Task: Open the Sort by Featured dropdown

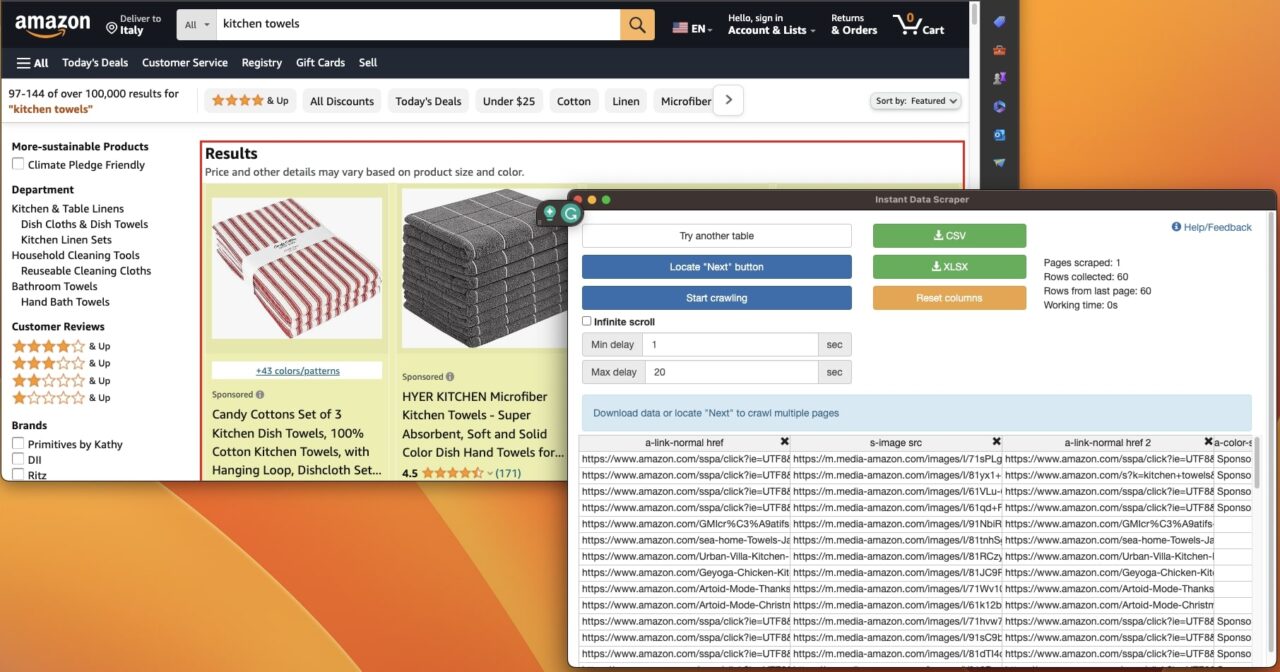Action: 916,101
